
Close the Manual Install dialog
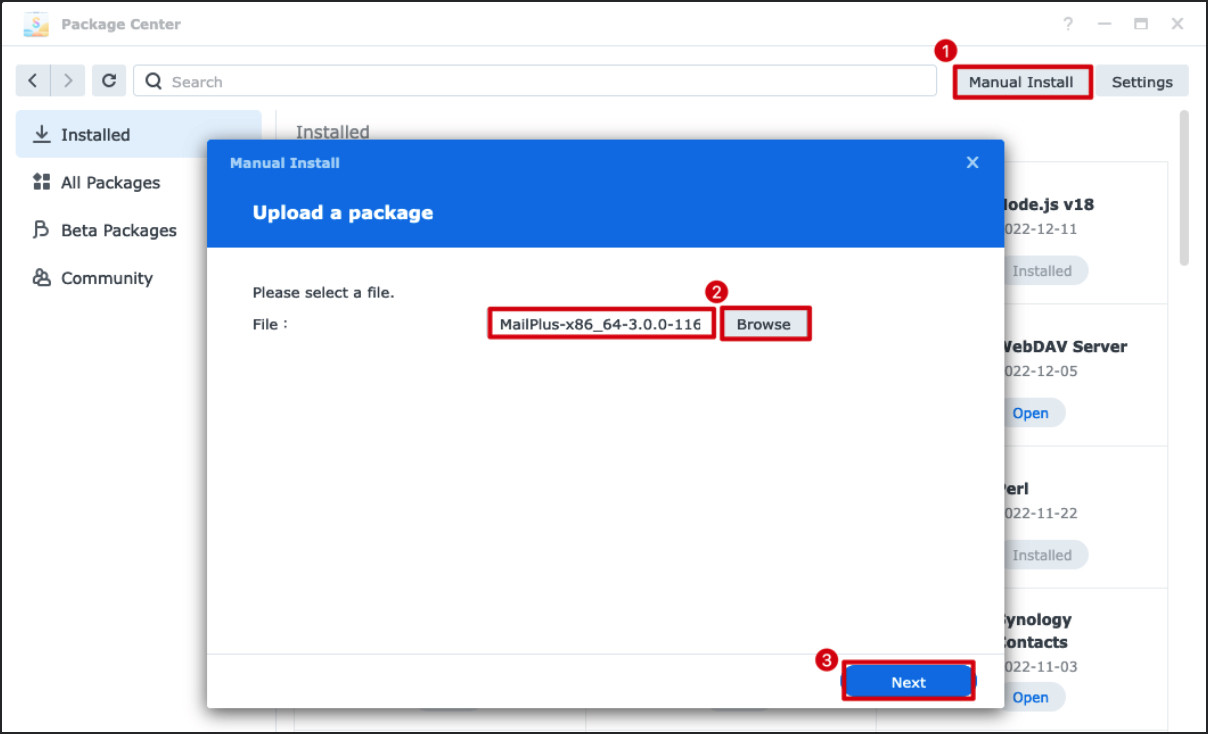pyautogui.click(x=972, y=163)
